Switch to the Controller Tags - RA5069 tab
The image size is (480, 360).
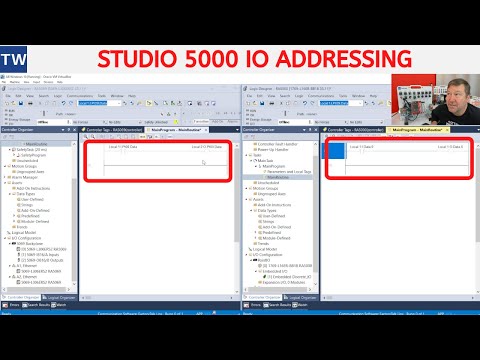(112, 130)
